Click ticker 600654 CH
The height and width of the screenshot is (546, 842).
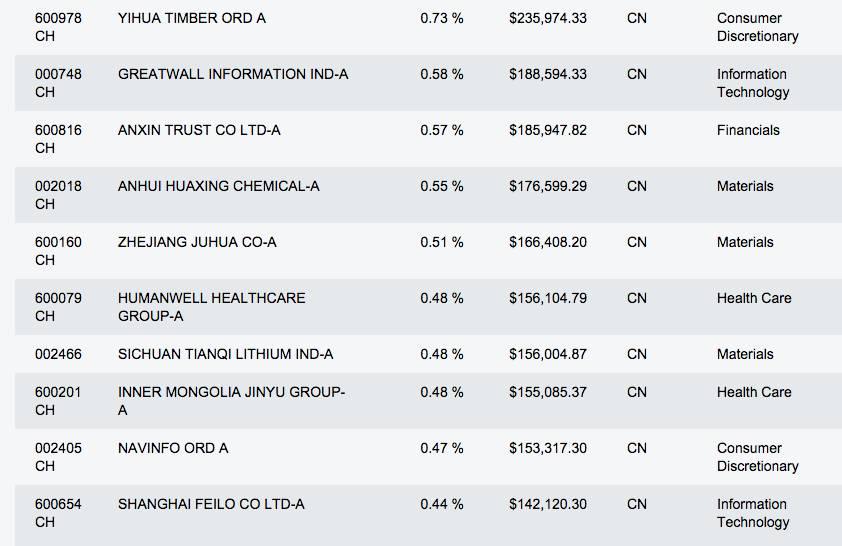[x=58, y=513]
